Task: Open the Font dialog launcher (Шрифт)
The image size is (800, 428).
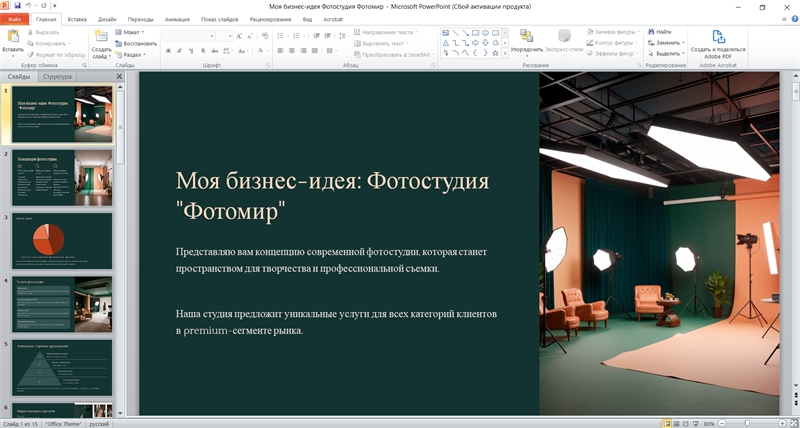Action: [x=268, y=66]
